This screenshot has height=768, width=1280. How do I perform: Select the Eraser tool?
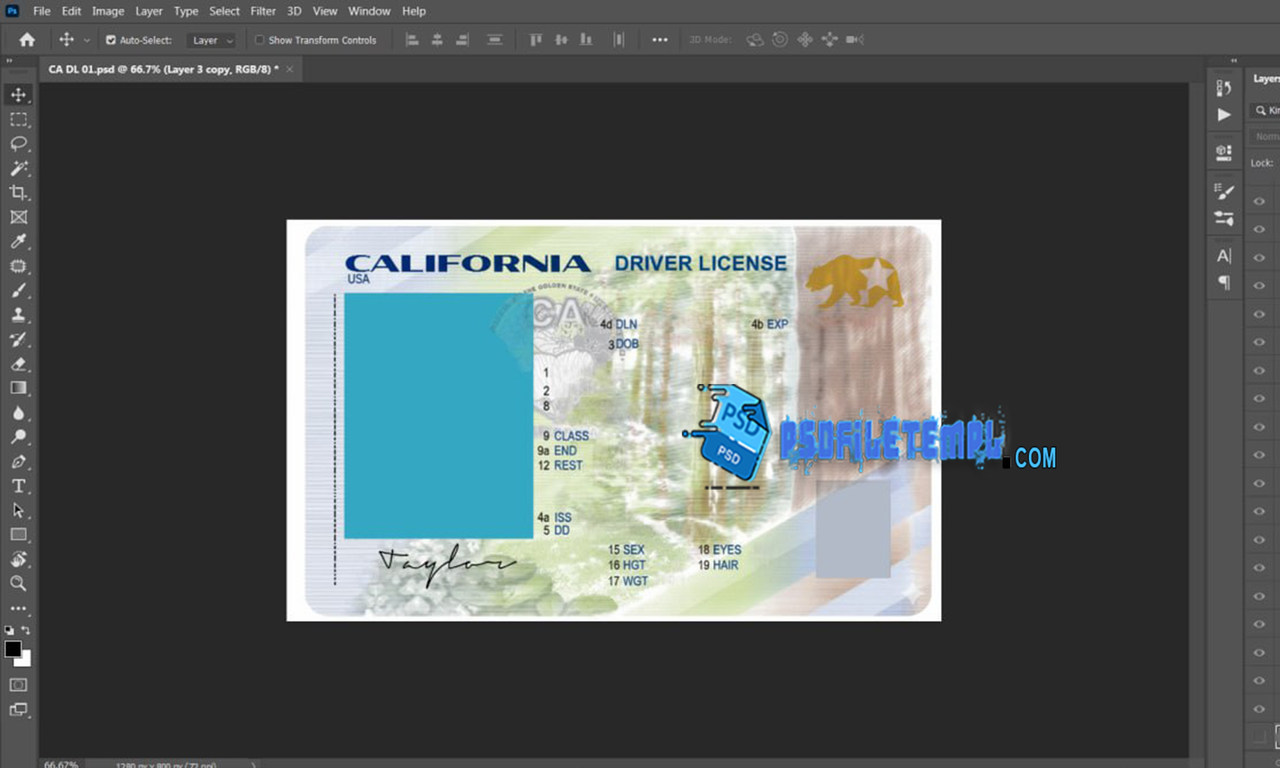tap(18, 364)
